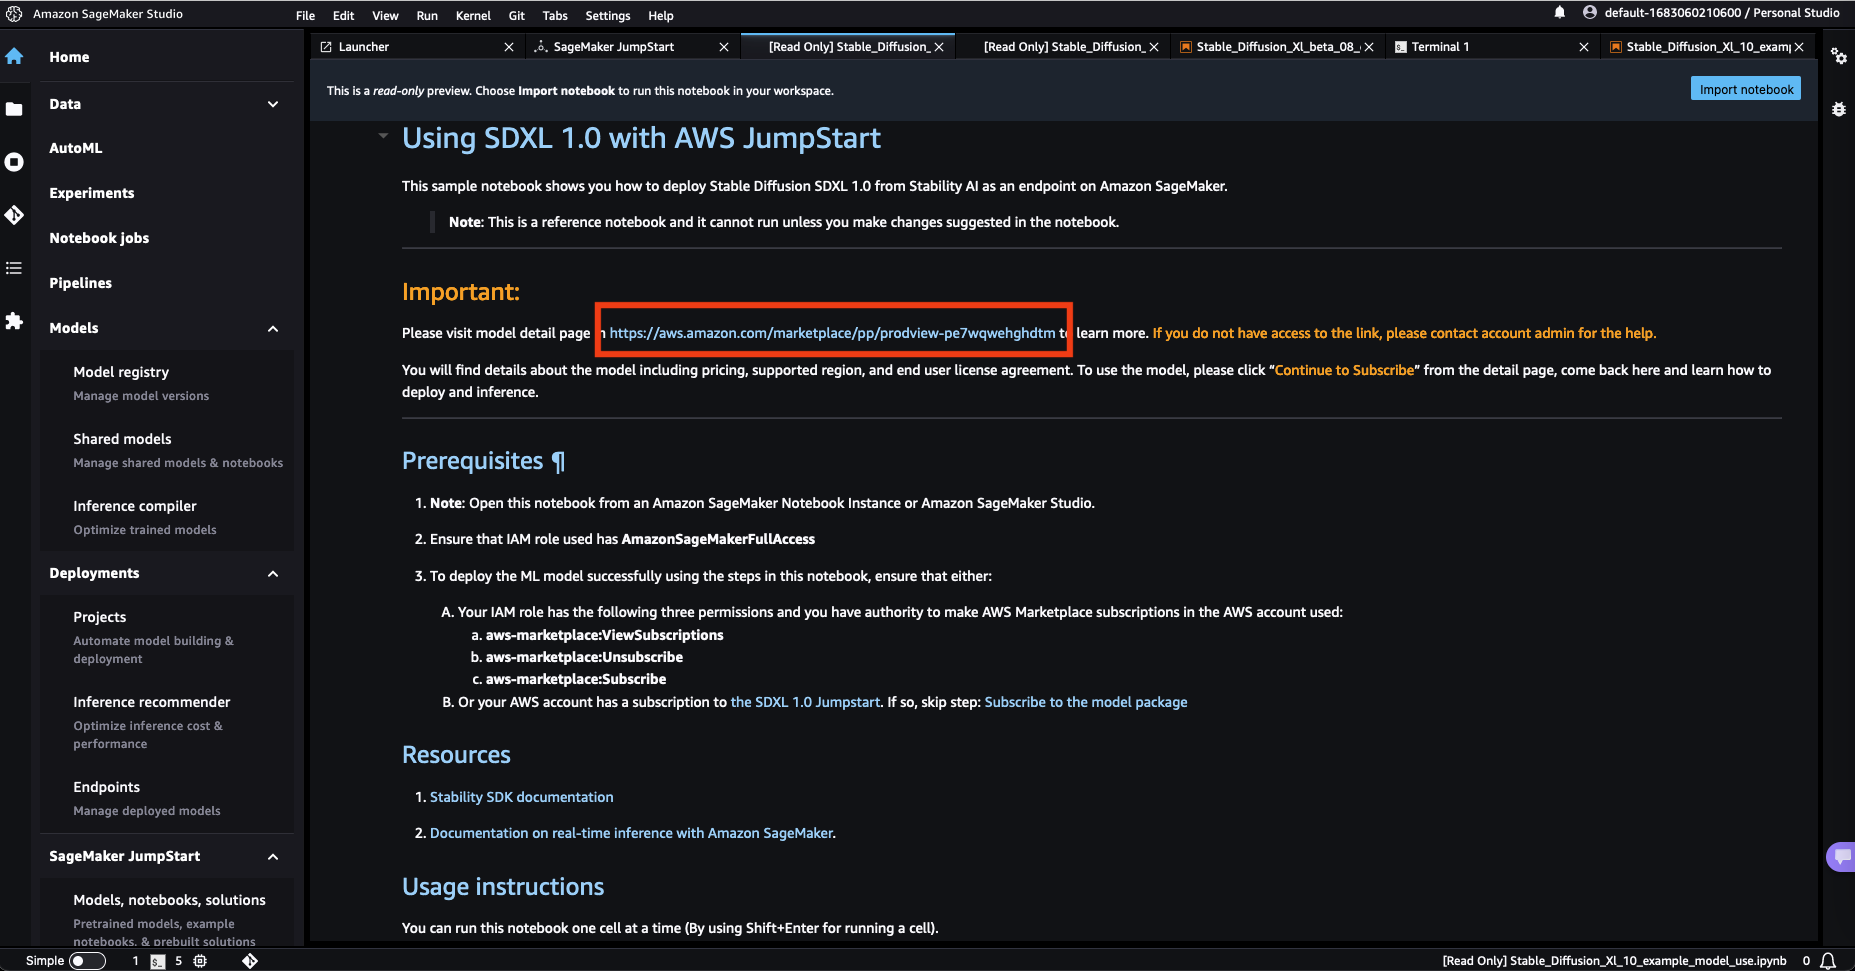The image size is (1855, 971).
Task: Collapse the Using SDXL 1.0 heading triangle
Action: (383, 136)
